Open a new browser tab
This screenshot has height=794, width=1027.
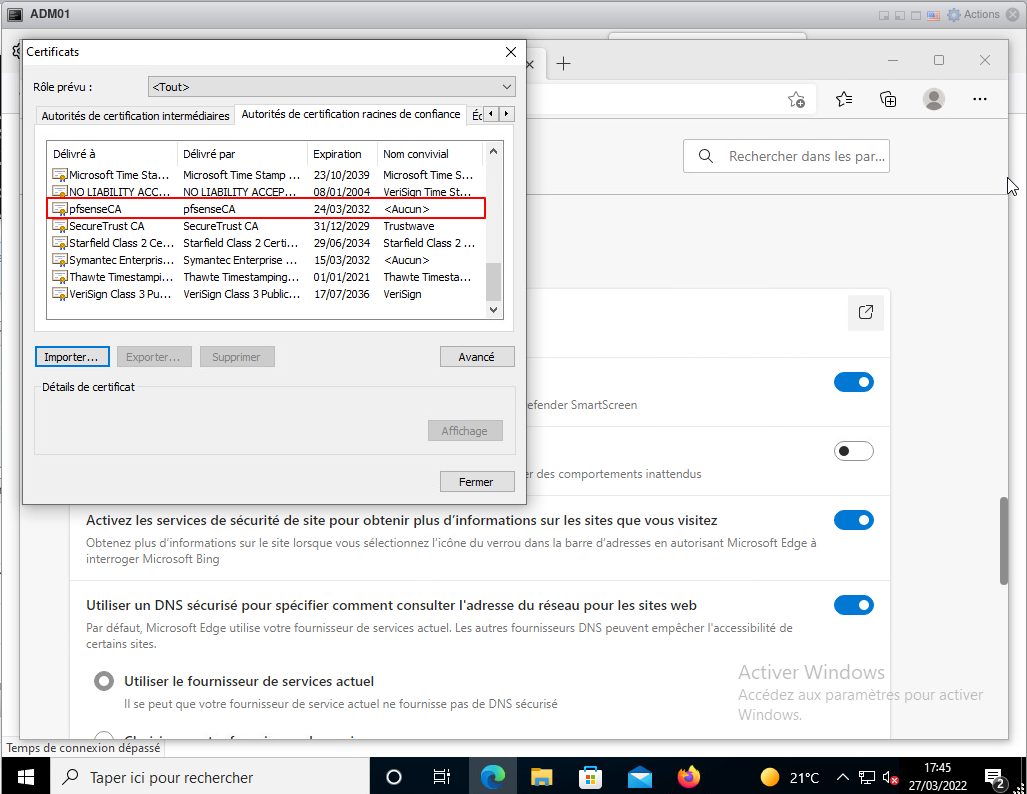point(564,64)
